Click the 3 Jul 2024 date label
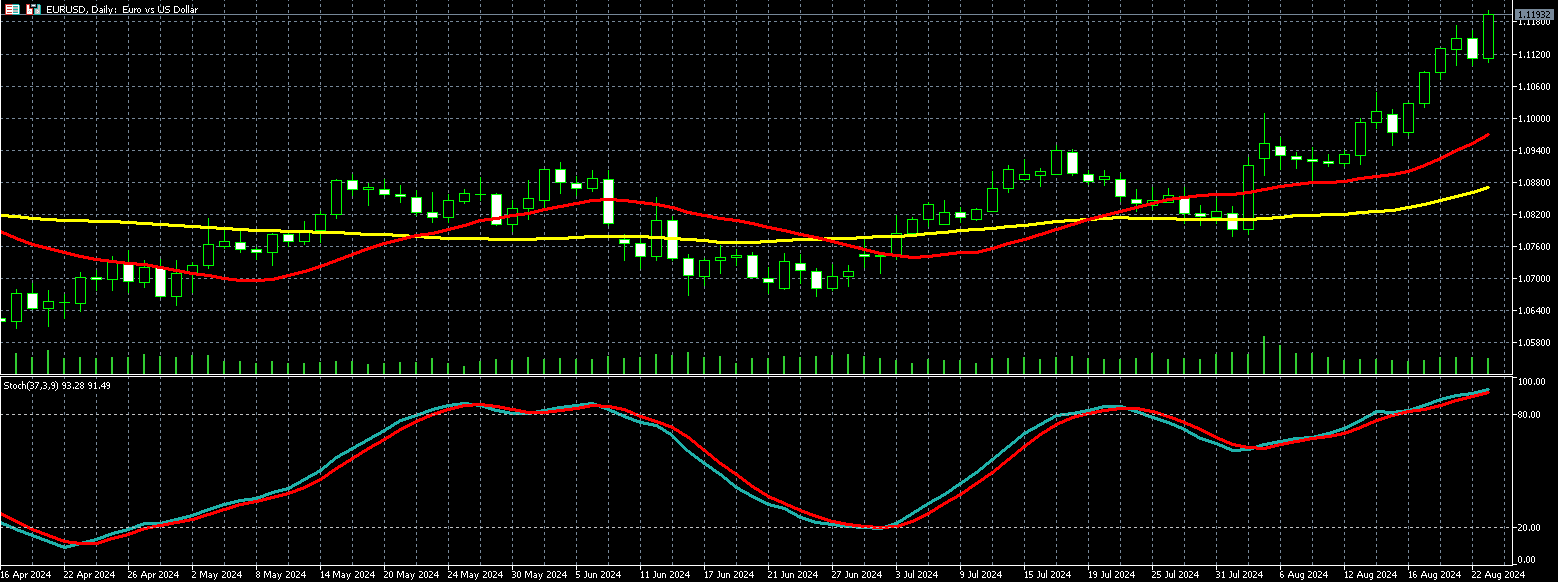 pyautogui.click(x=914, y=575)
